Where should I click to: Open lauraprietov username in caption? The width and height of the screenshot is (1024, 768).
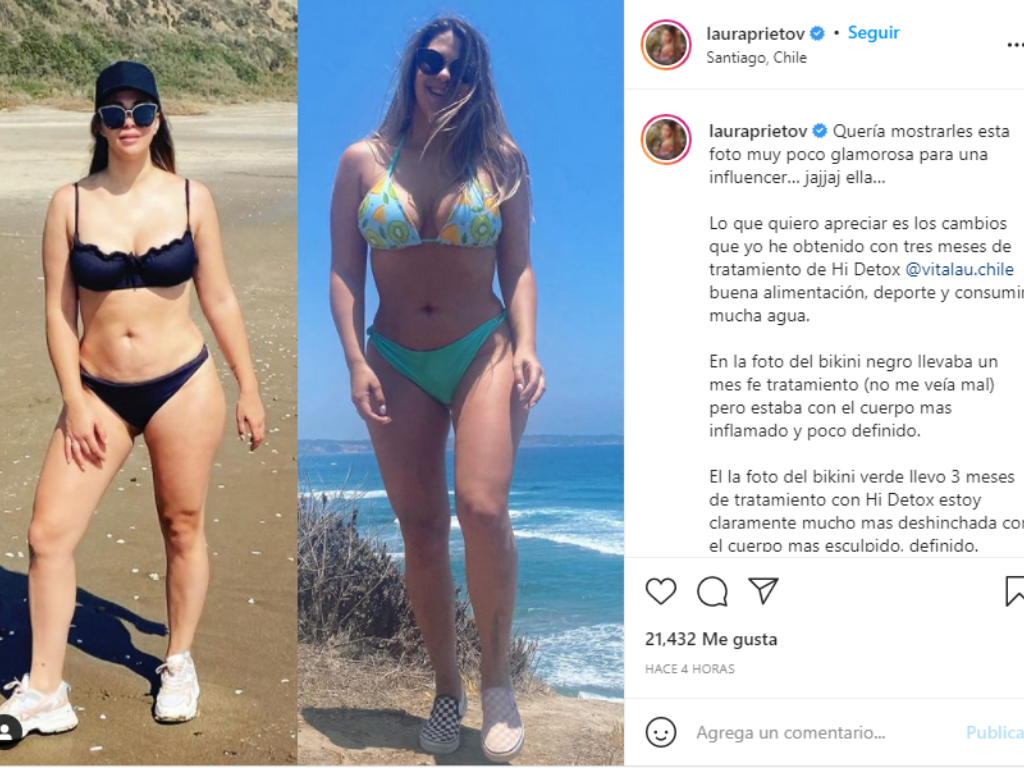tap(758, 131)
